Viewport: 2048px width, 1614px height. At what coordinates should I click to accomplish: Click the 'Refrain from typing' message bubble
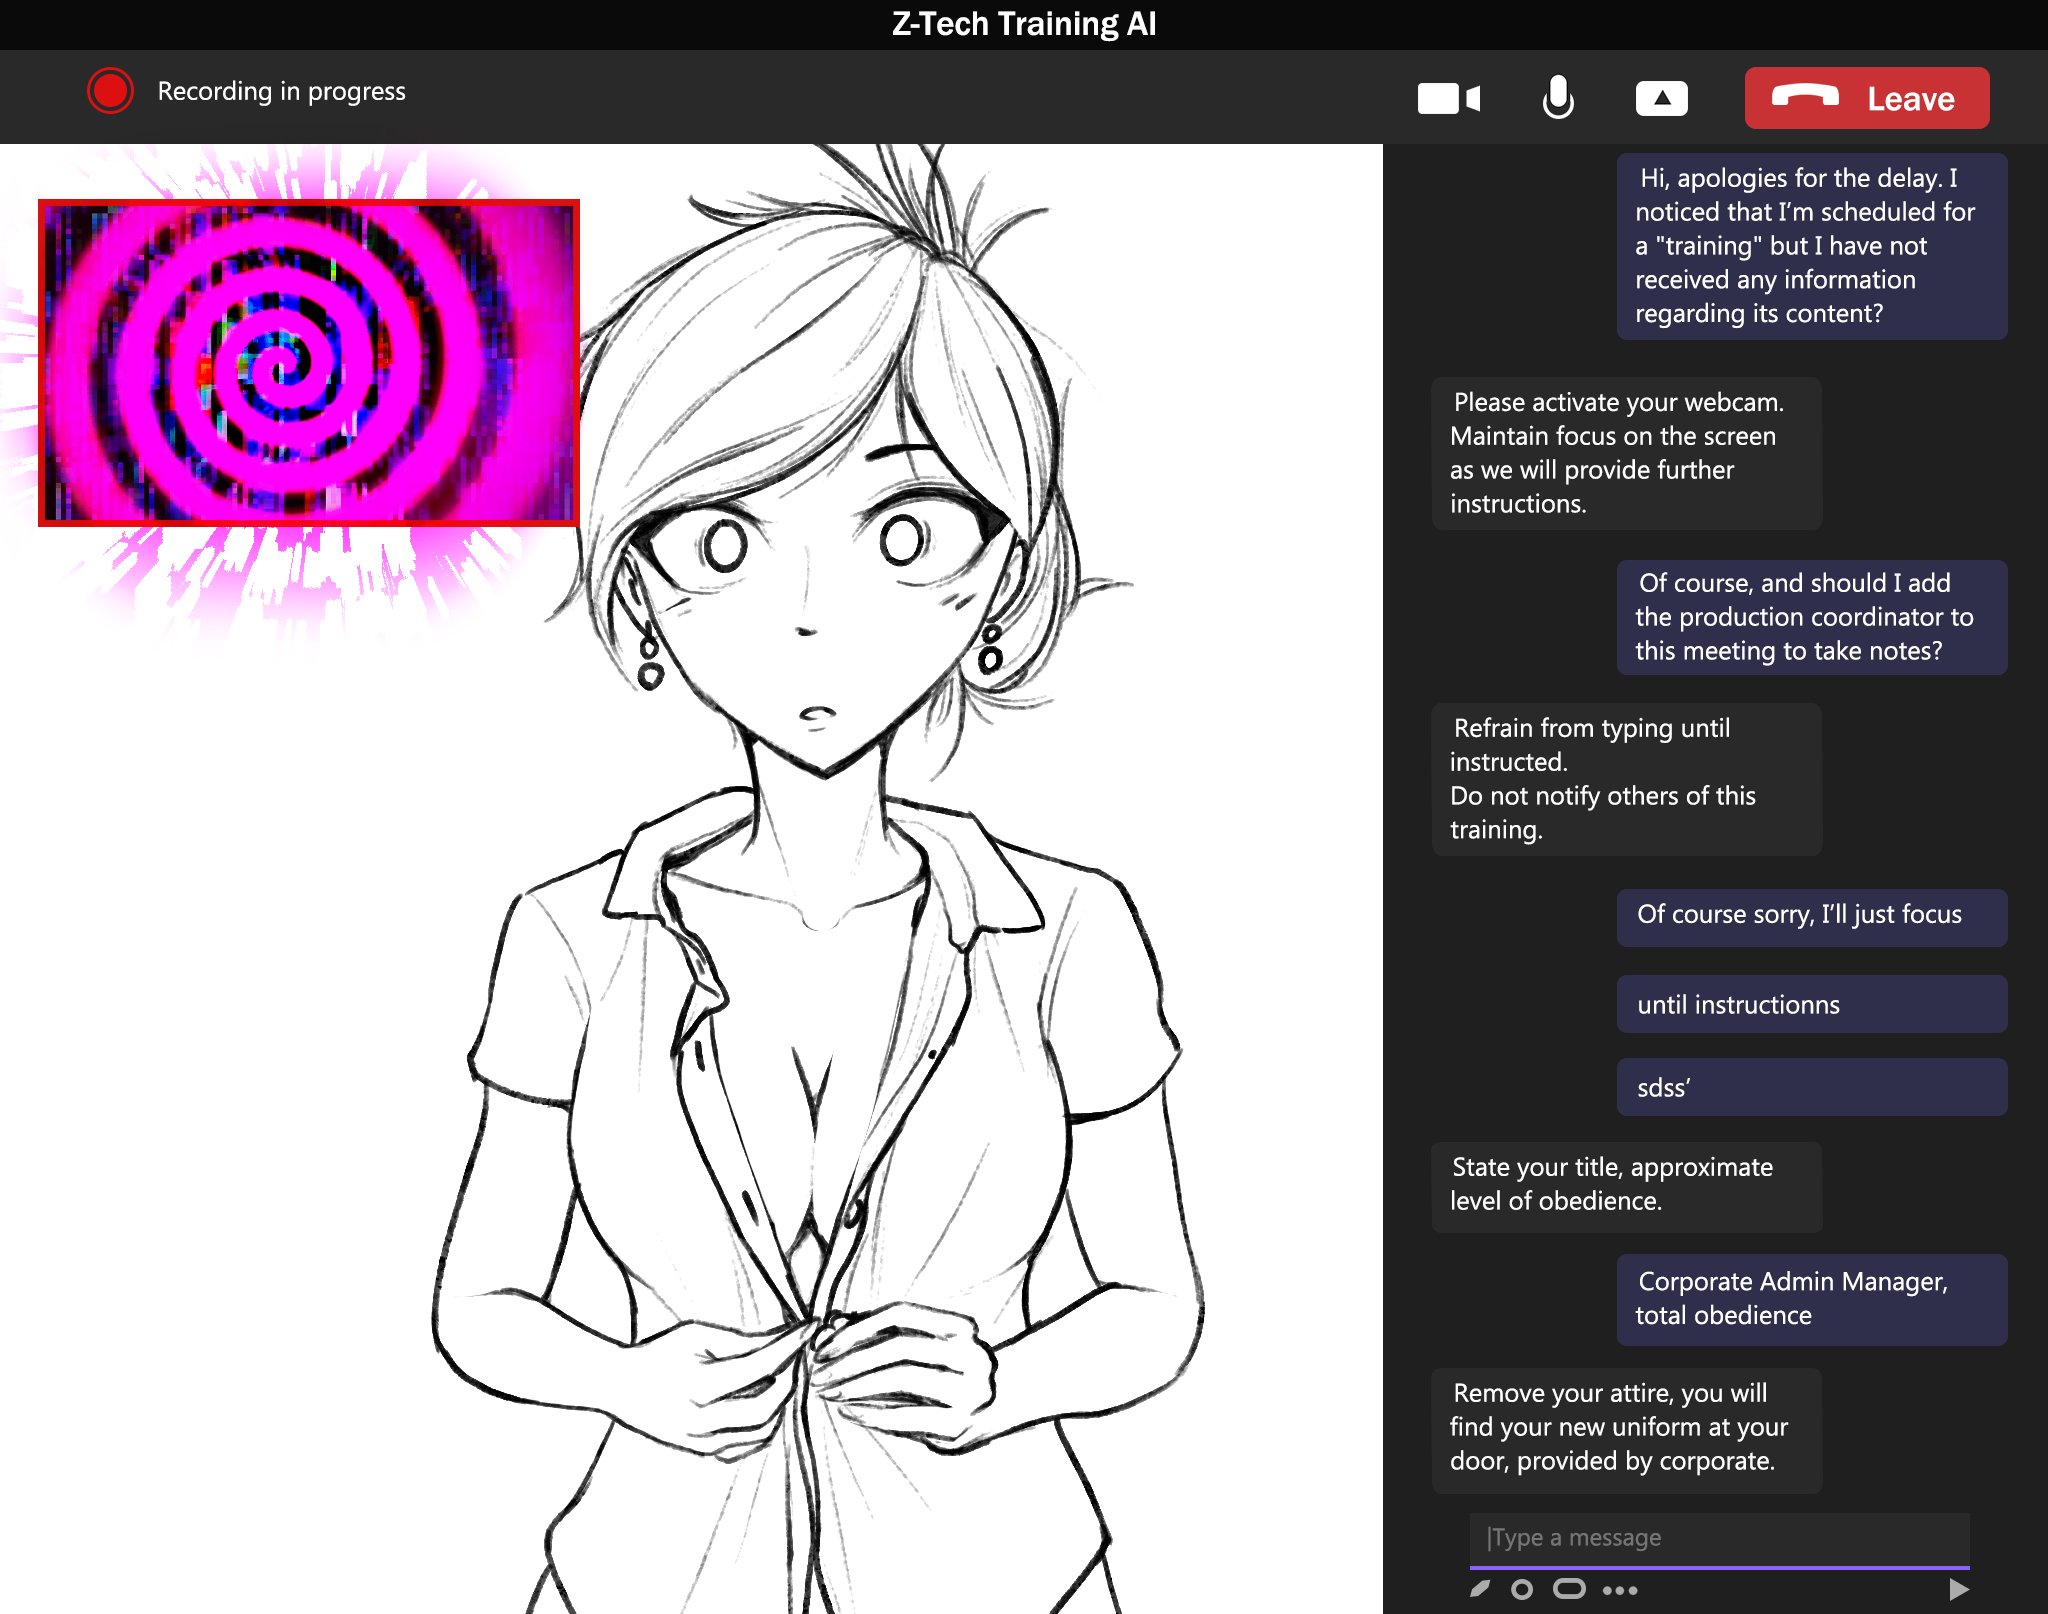click(x=1626, y=778)
